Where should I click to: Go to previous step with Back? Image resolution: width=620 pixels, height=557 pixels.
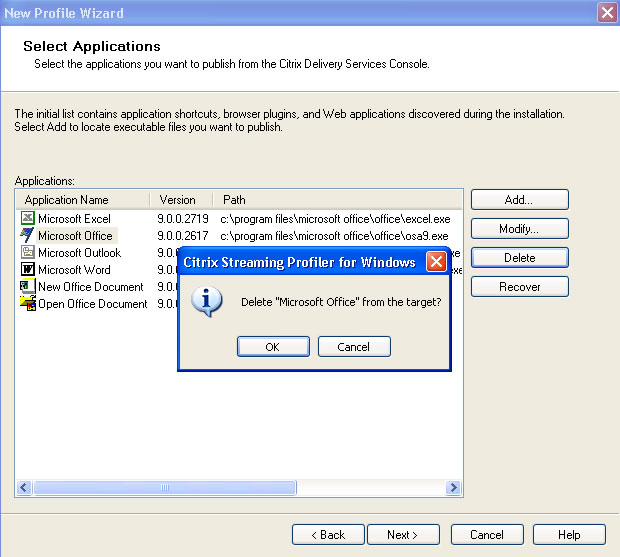(328, 535)
